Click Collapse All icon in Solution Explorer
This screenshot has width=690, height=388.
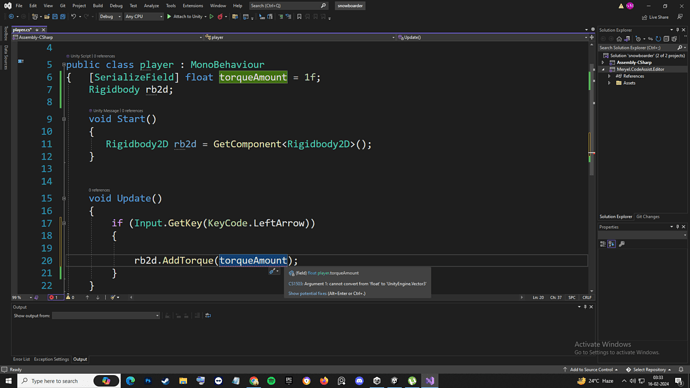(666, 39)
